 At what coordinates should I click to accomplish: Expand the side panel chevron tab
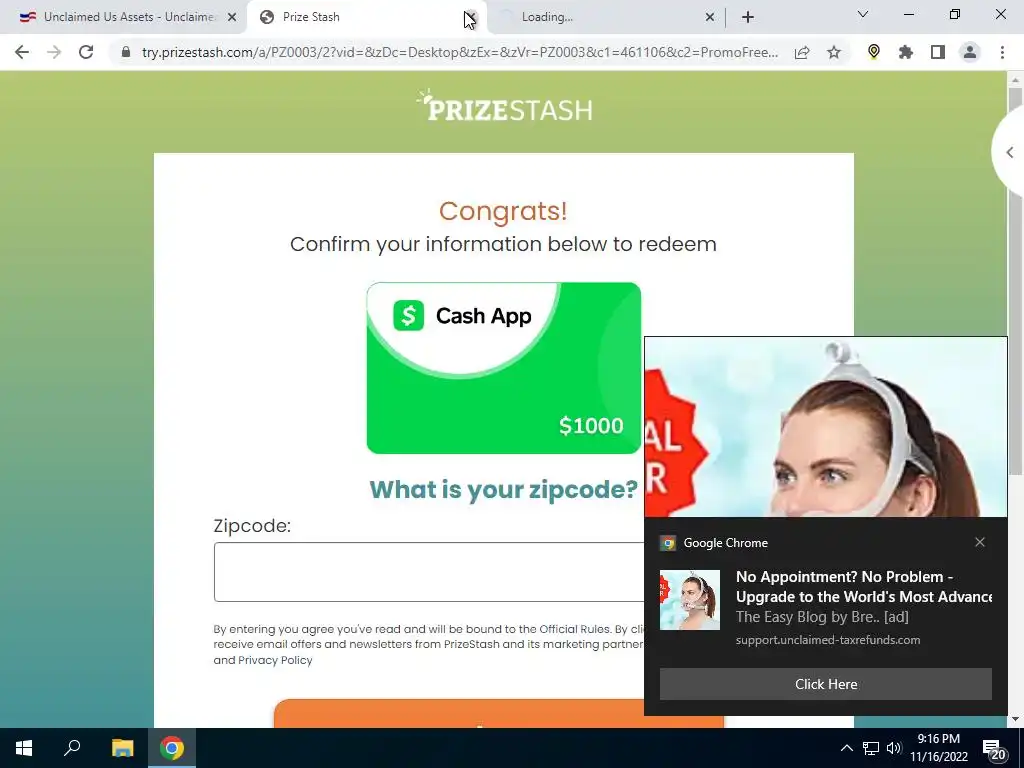pos(1009,152)
